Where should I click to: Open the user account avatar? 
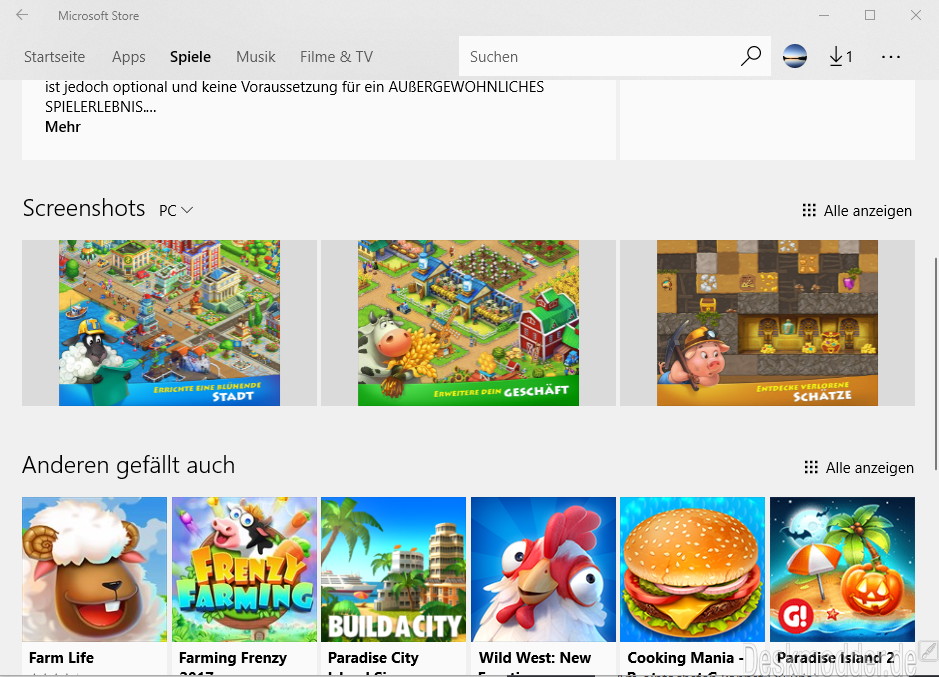pos(795,56)
